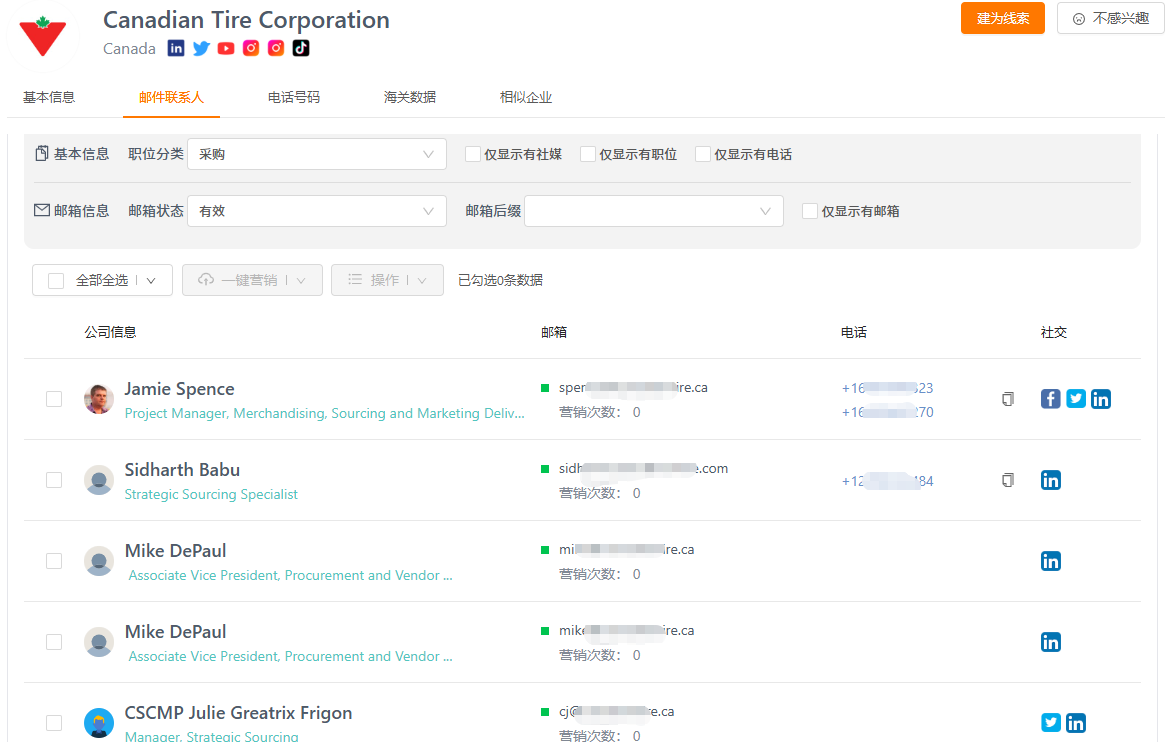Expand the 全部全选 dropdown arrow

point(151,280)
